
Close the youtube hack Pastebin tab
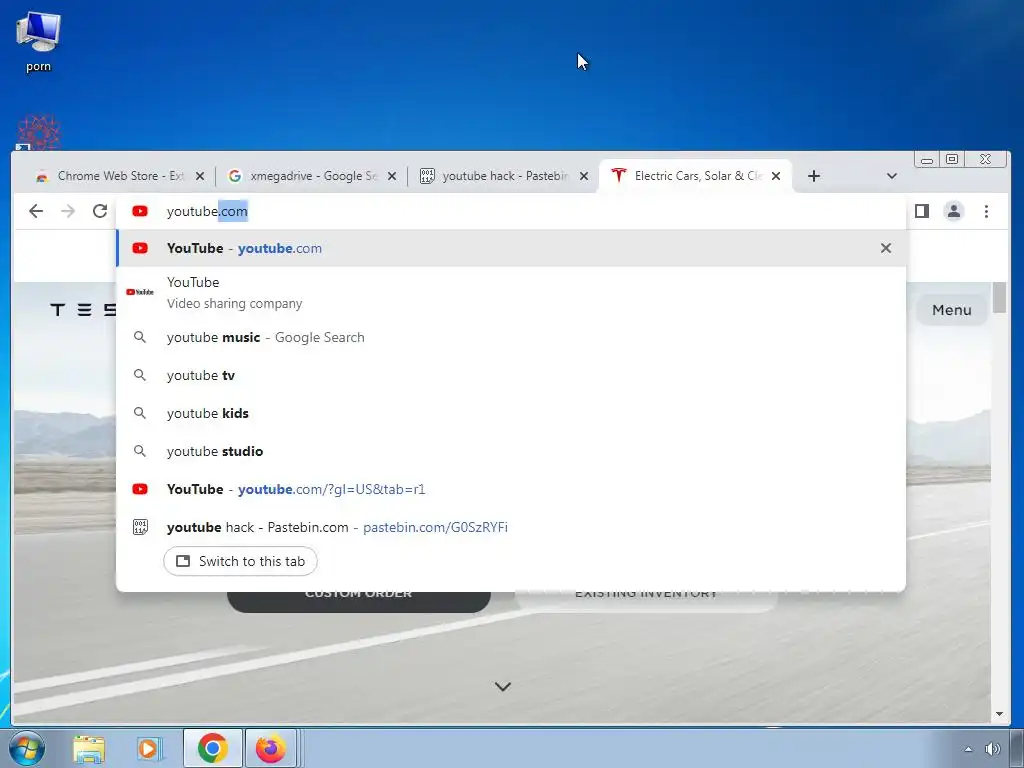(584, 176)
